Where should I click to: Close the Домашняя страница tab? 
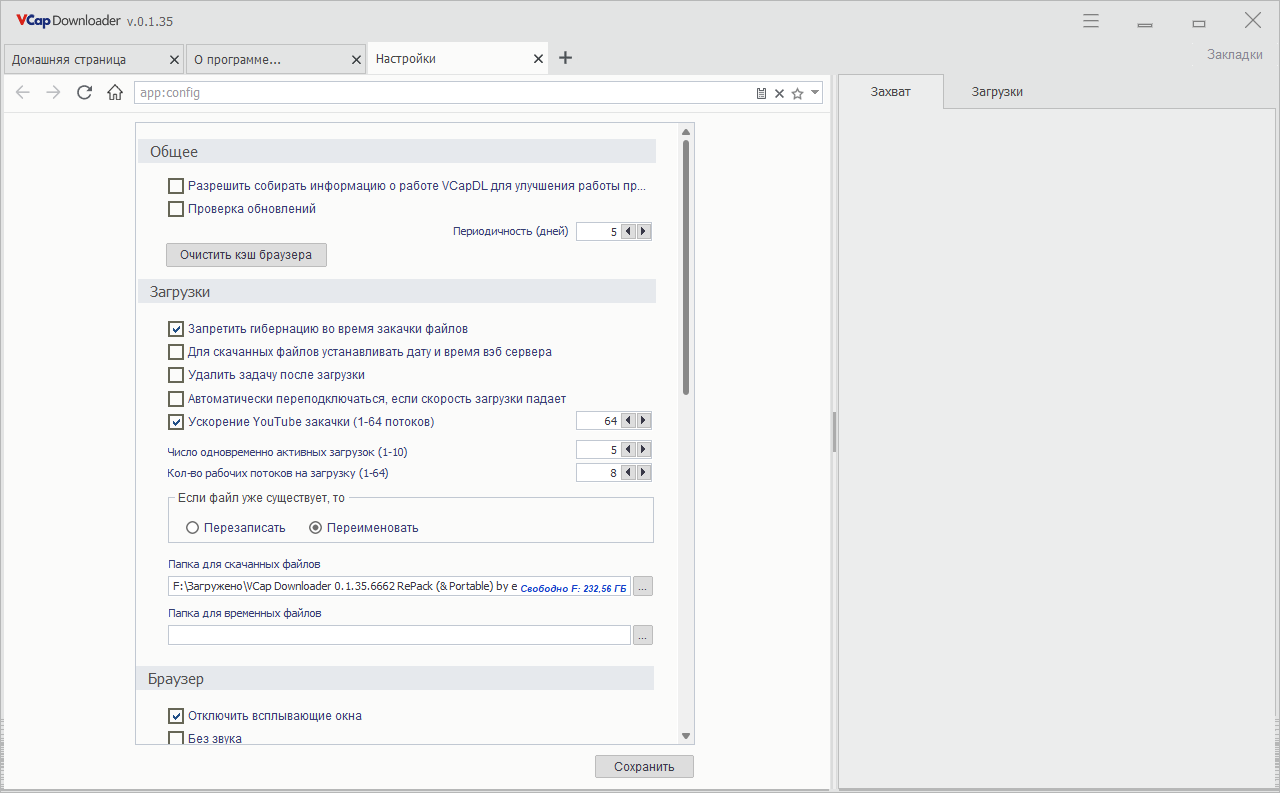pyautogui.click(x=174, y=59)
